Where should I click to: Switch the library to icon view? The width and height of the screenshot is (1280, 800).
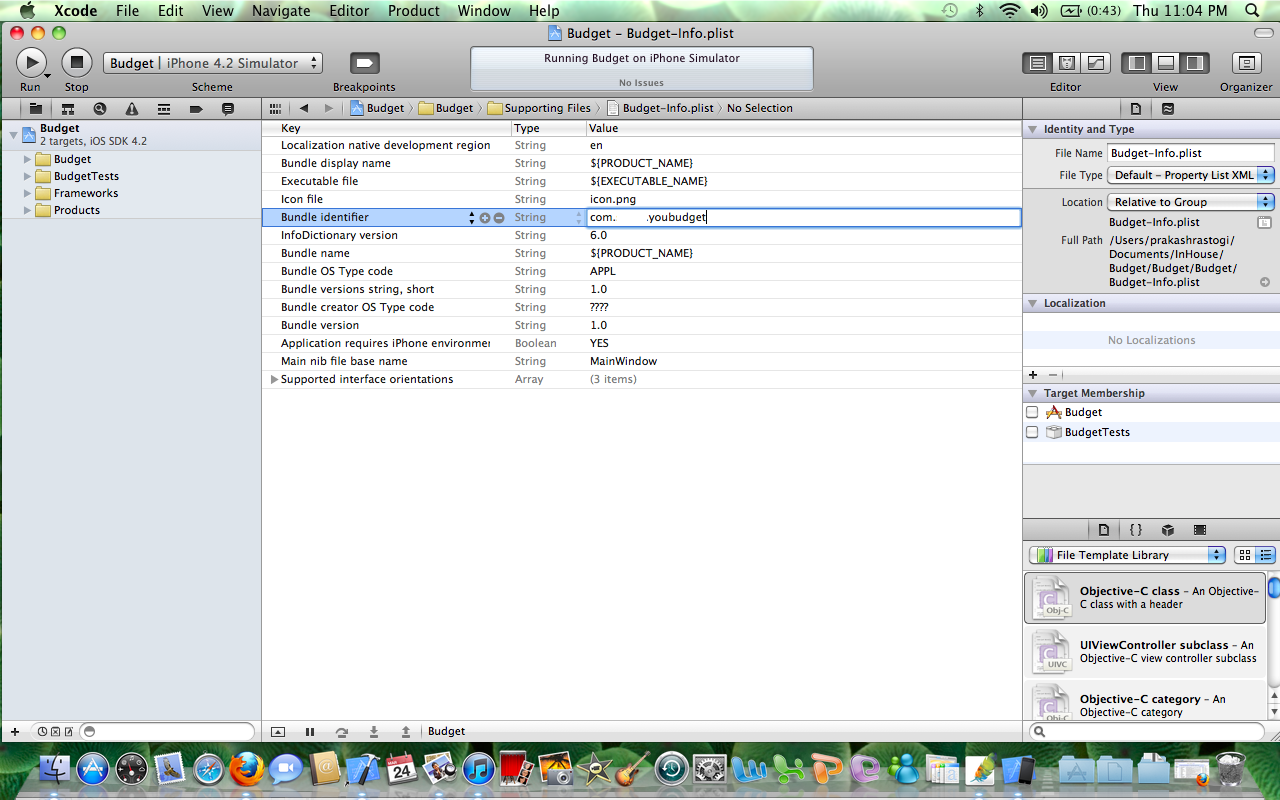(x=1245, y=555)
